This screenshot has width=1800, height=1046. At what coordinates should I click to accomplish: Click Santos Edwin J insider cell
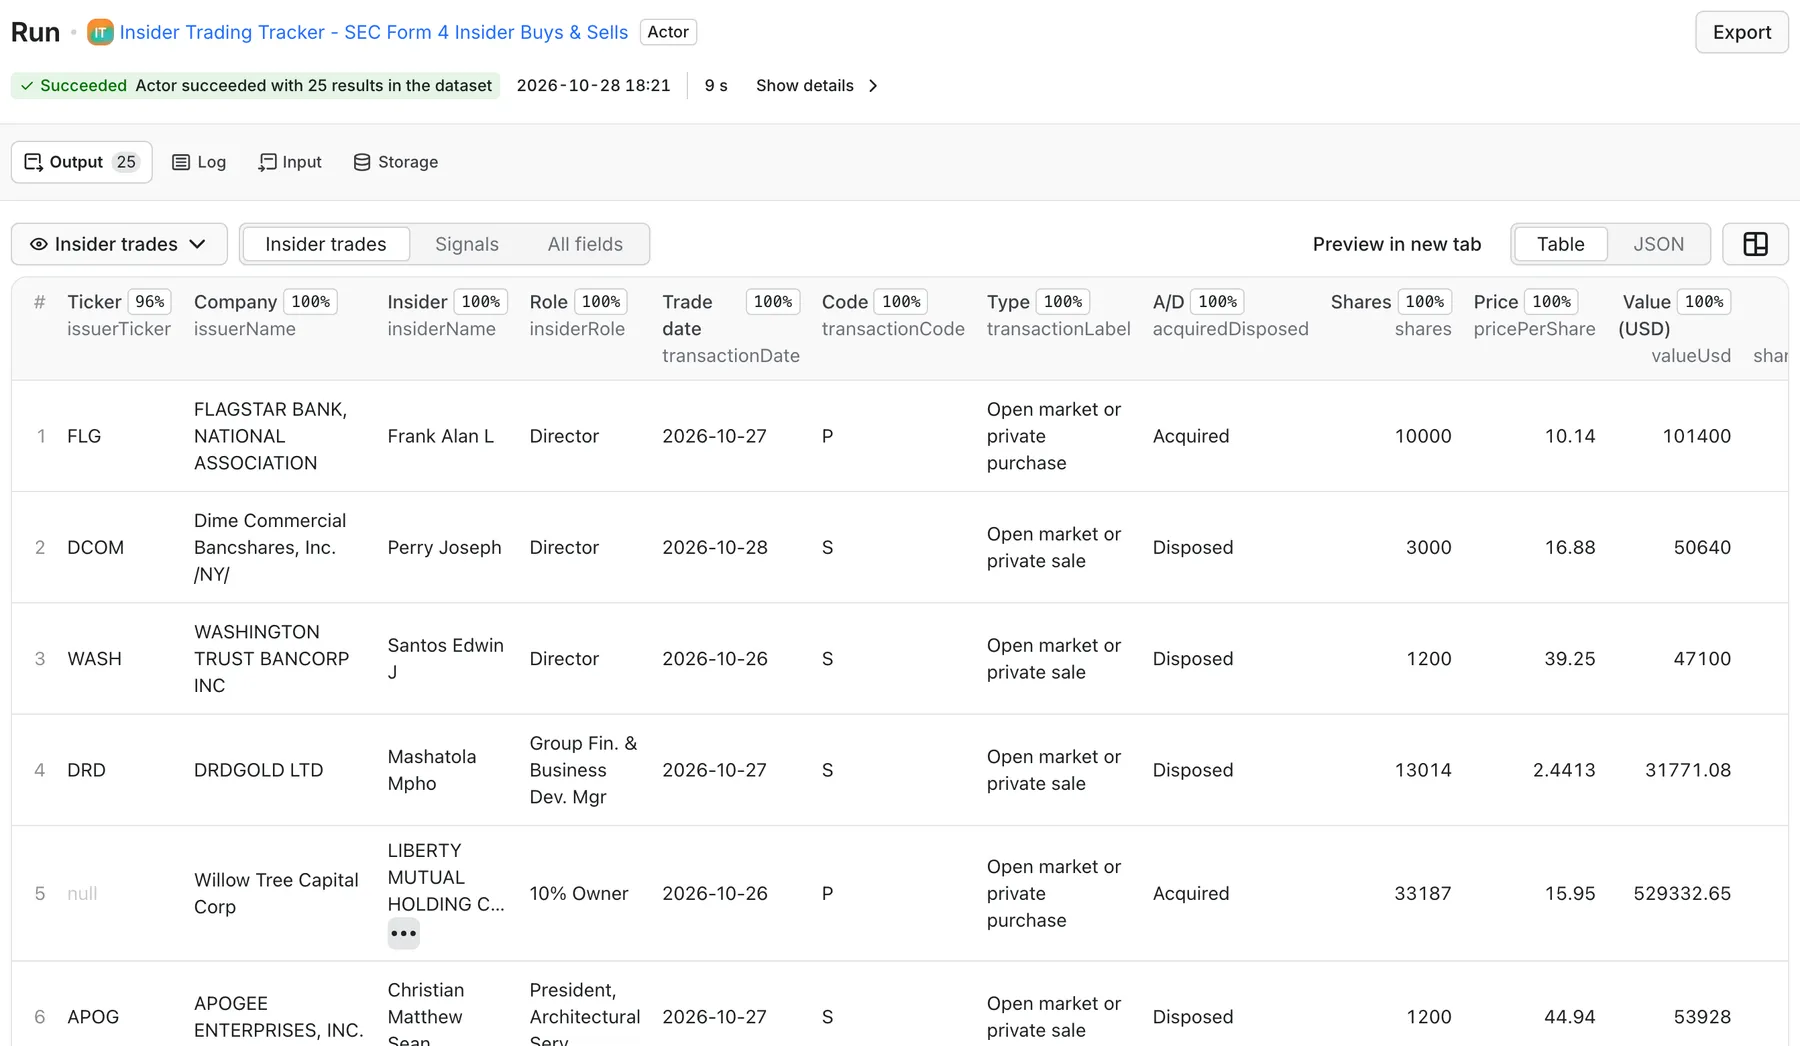[446, 659]
